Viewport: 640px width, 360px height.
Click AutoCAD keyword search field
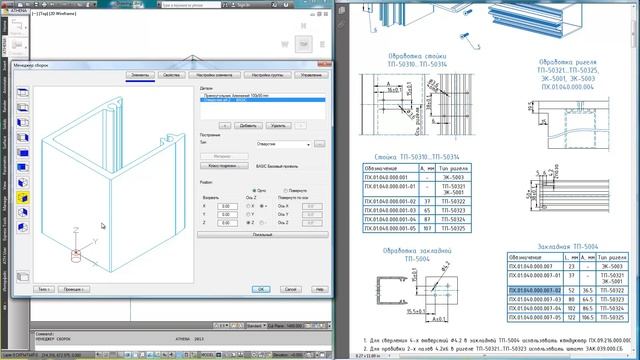[x=191, y=4]
